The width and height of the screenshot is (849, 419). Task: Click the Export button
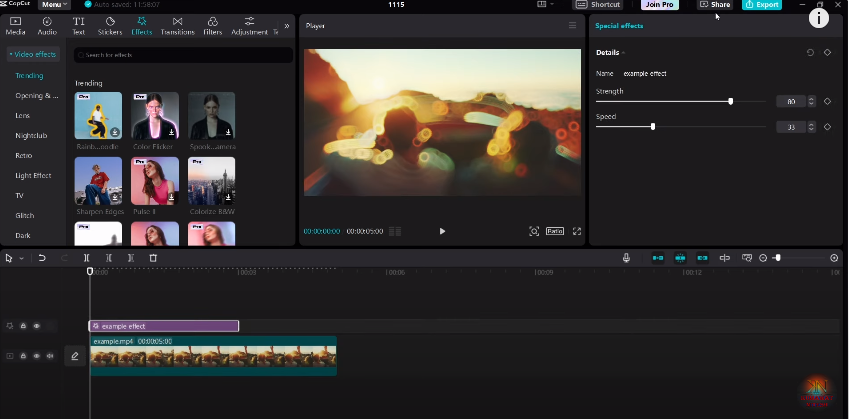tap(762, 5)
